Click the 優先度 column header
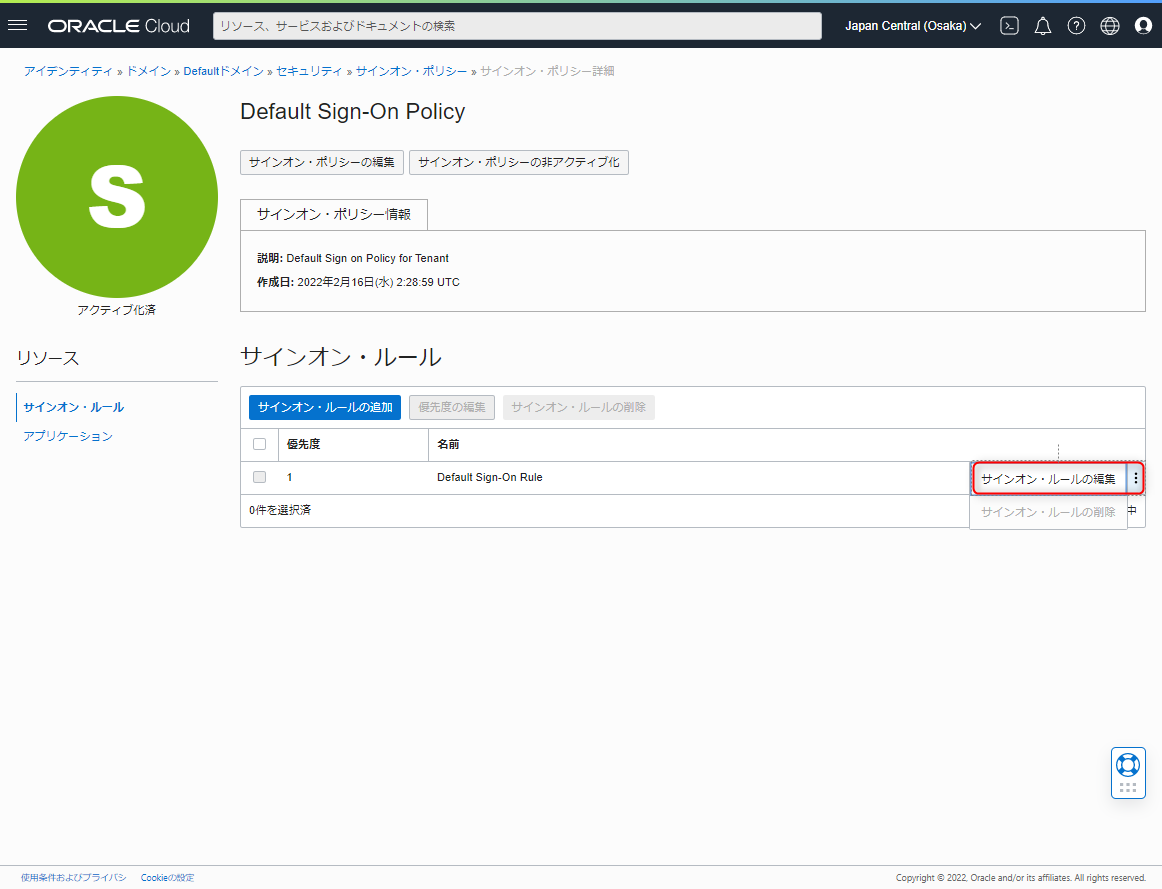 click(303, 444)
